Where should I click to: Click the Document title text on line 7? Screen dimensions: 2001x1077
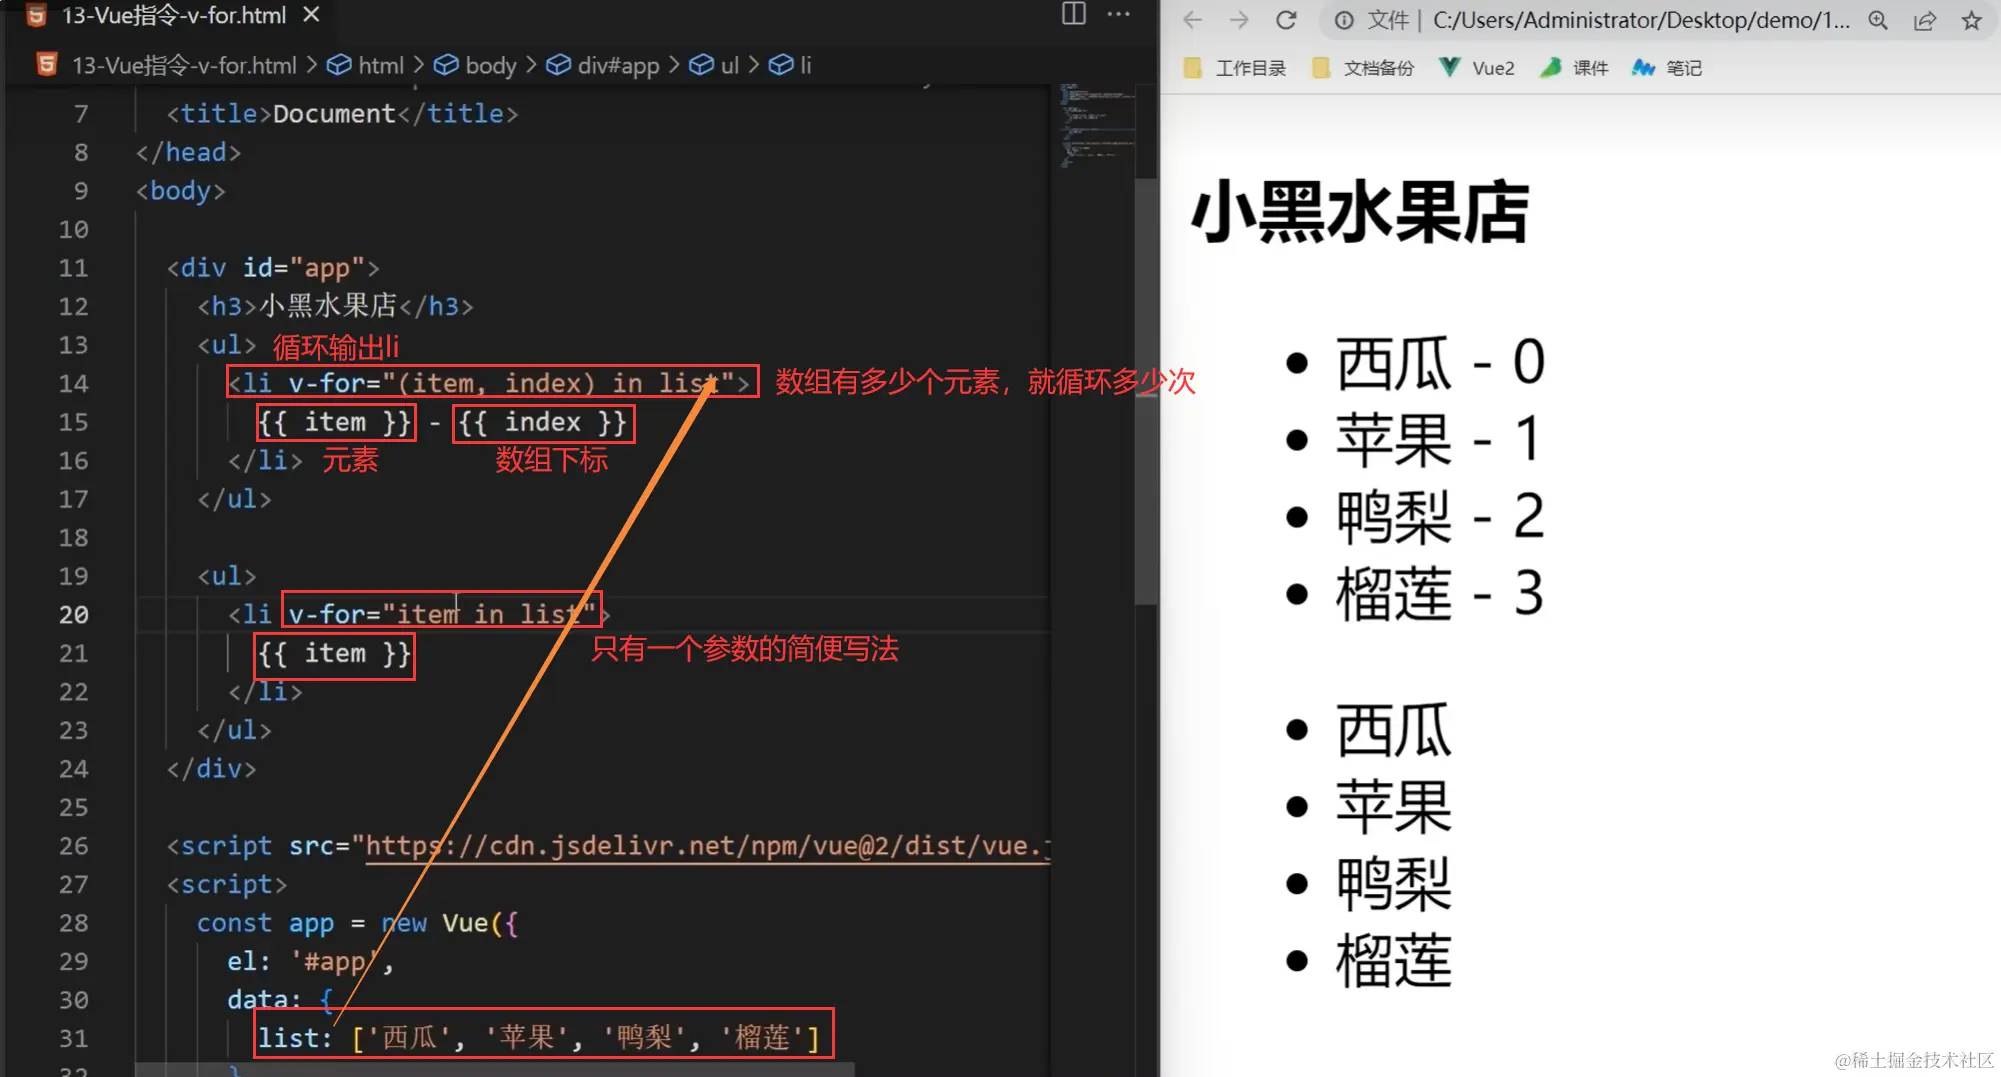334,114
